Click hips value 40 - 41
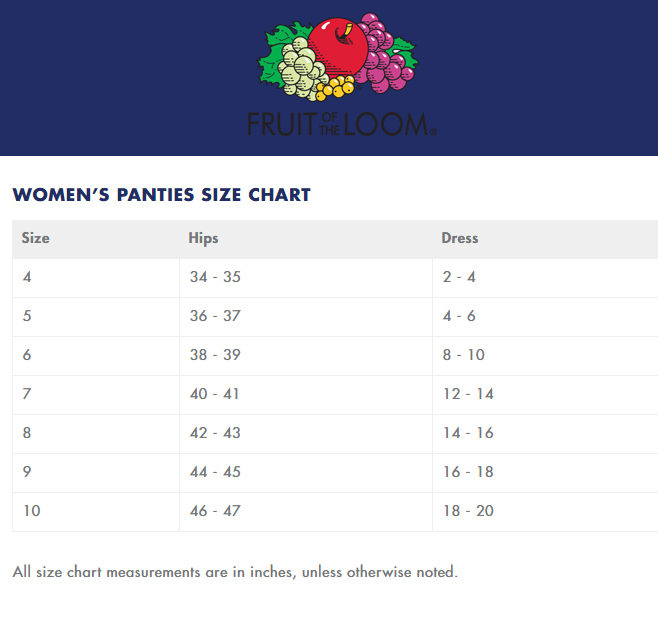The height and width of the screenshot is (620, 658). point(215,394)
